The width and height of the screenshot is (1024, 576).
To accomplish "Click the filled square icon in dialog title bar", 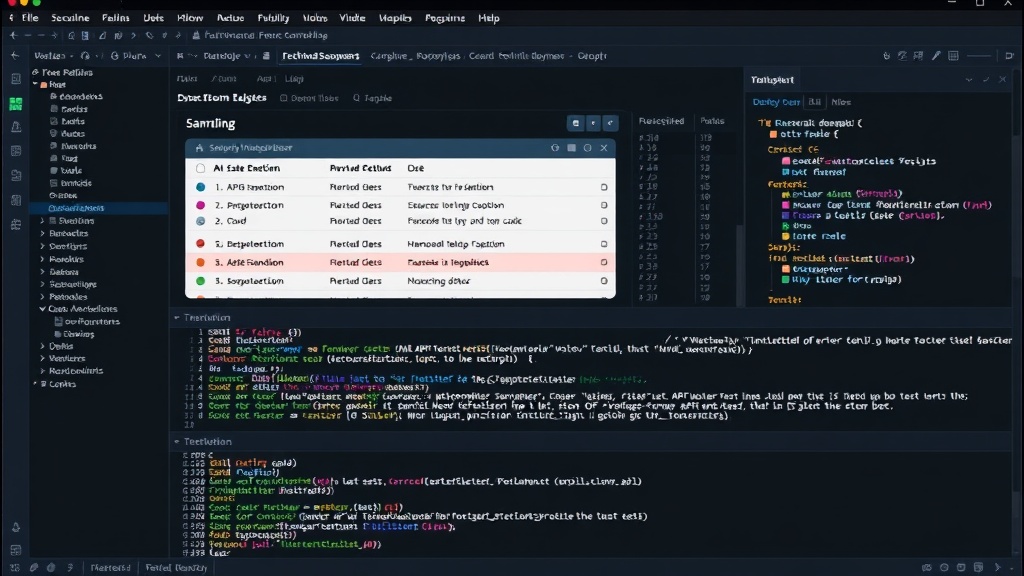I will point(571,148).
